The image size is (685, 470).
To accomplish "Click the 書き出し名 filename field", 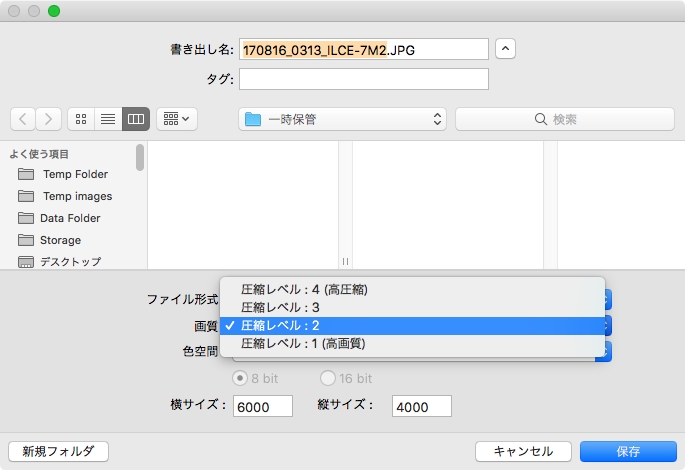I will (363, 49).
